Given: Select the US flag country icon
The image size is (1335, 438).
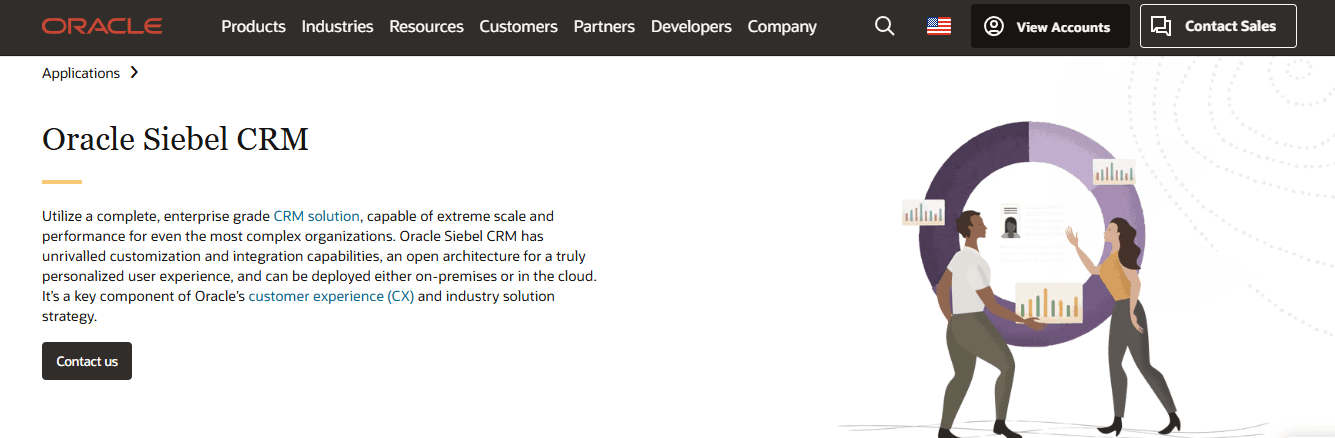Looking at the screenshot, I should 939,27.
